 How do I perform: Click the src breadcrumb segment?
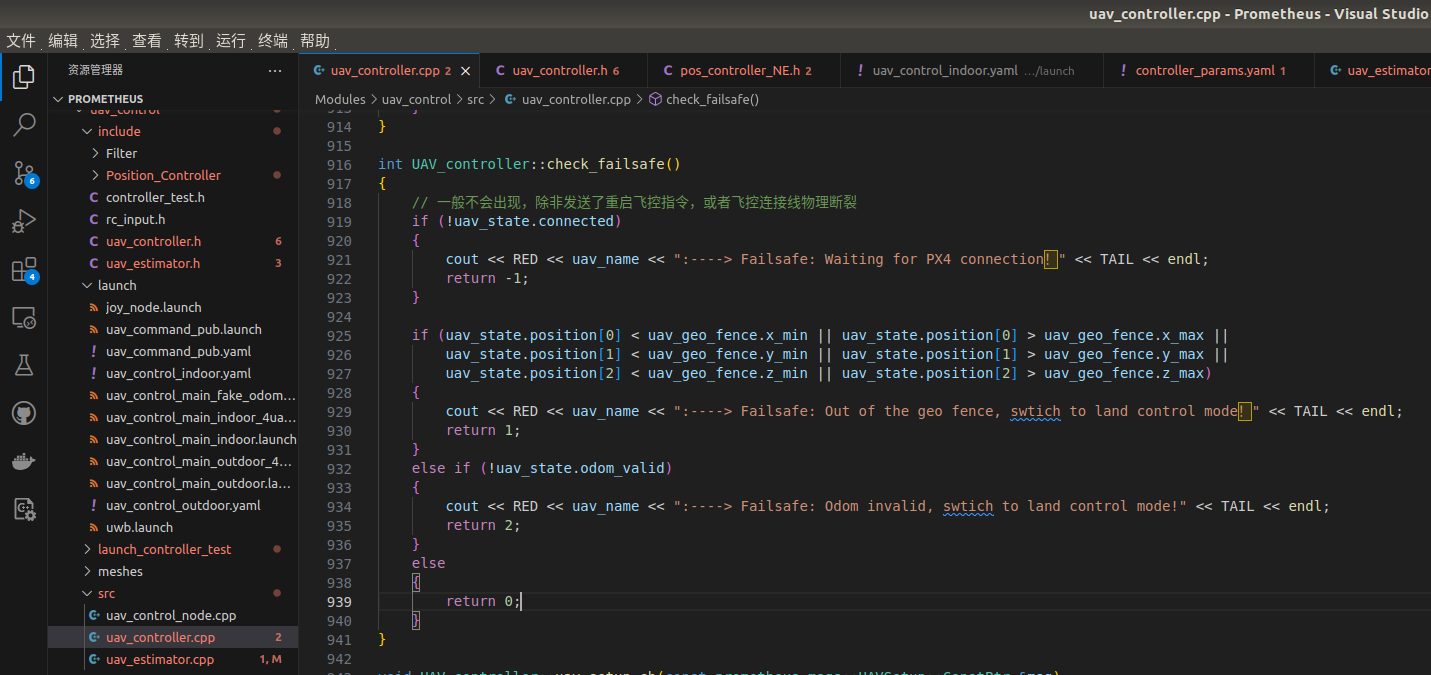click(476, 99)
